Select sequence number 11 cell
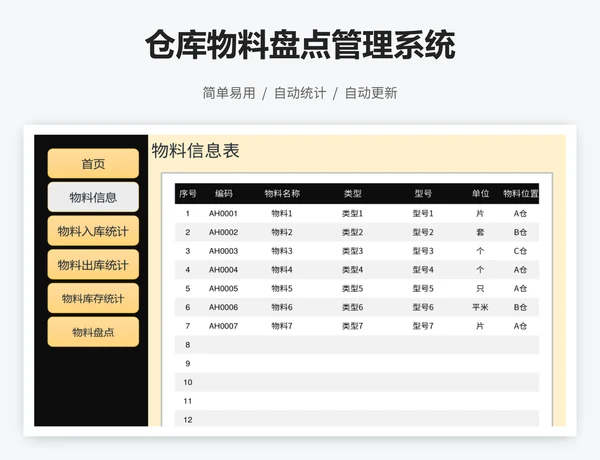This screenshot has width=600, height=460. point(188,401)
